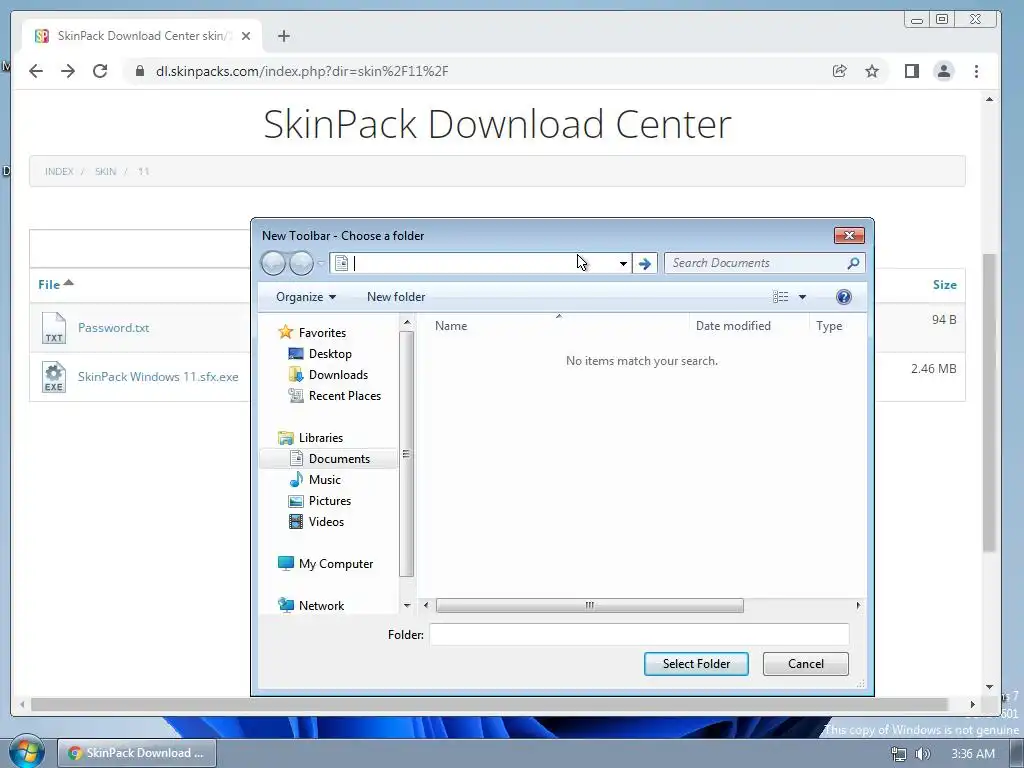Select My Computer in navigation pane
Screen dimensions: 1024x768
336,564
